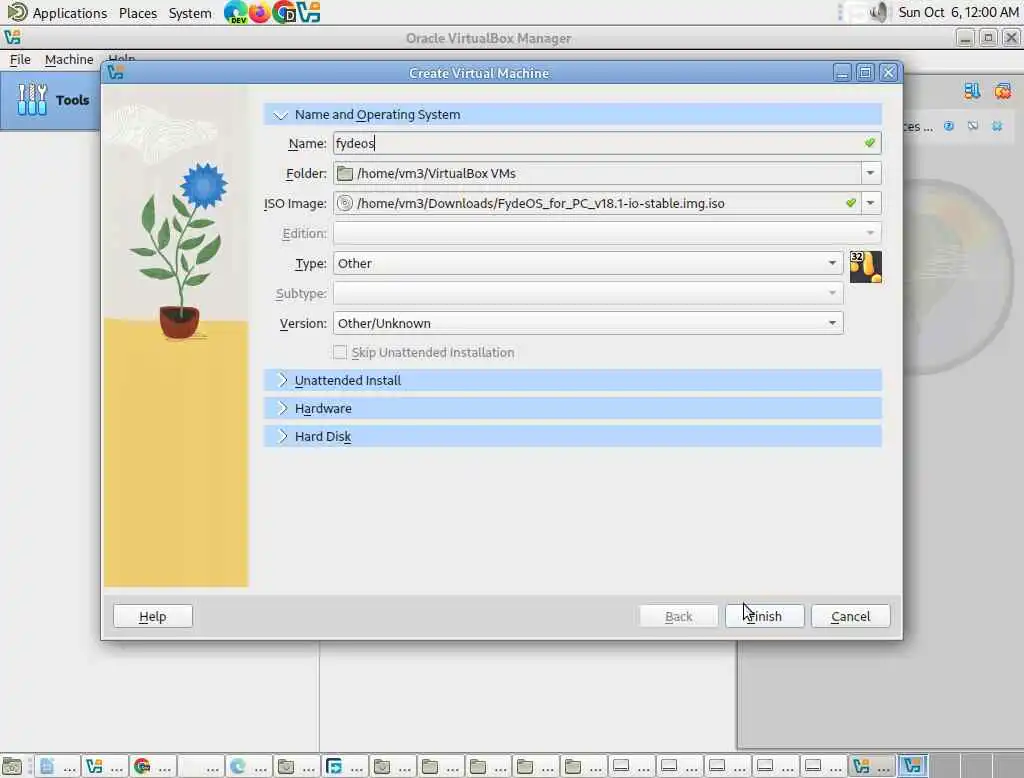Open the Version dropdown showing Other/Unknown

click(588, 323)
